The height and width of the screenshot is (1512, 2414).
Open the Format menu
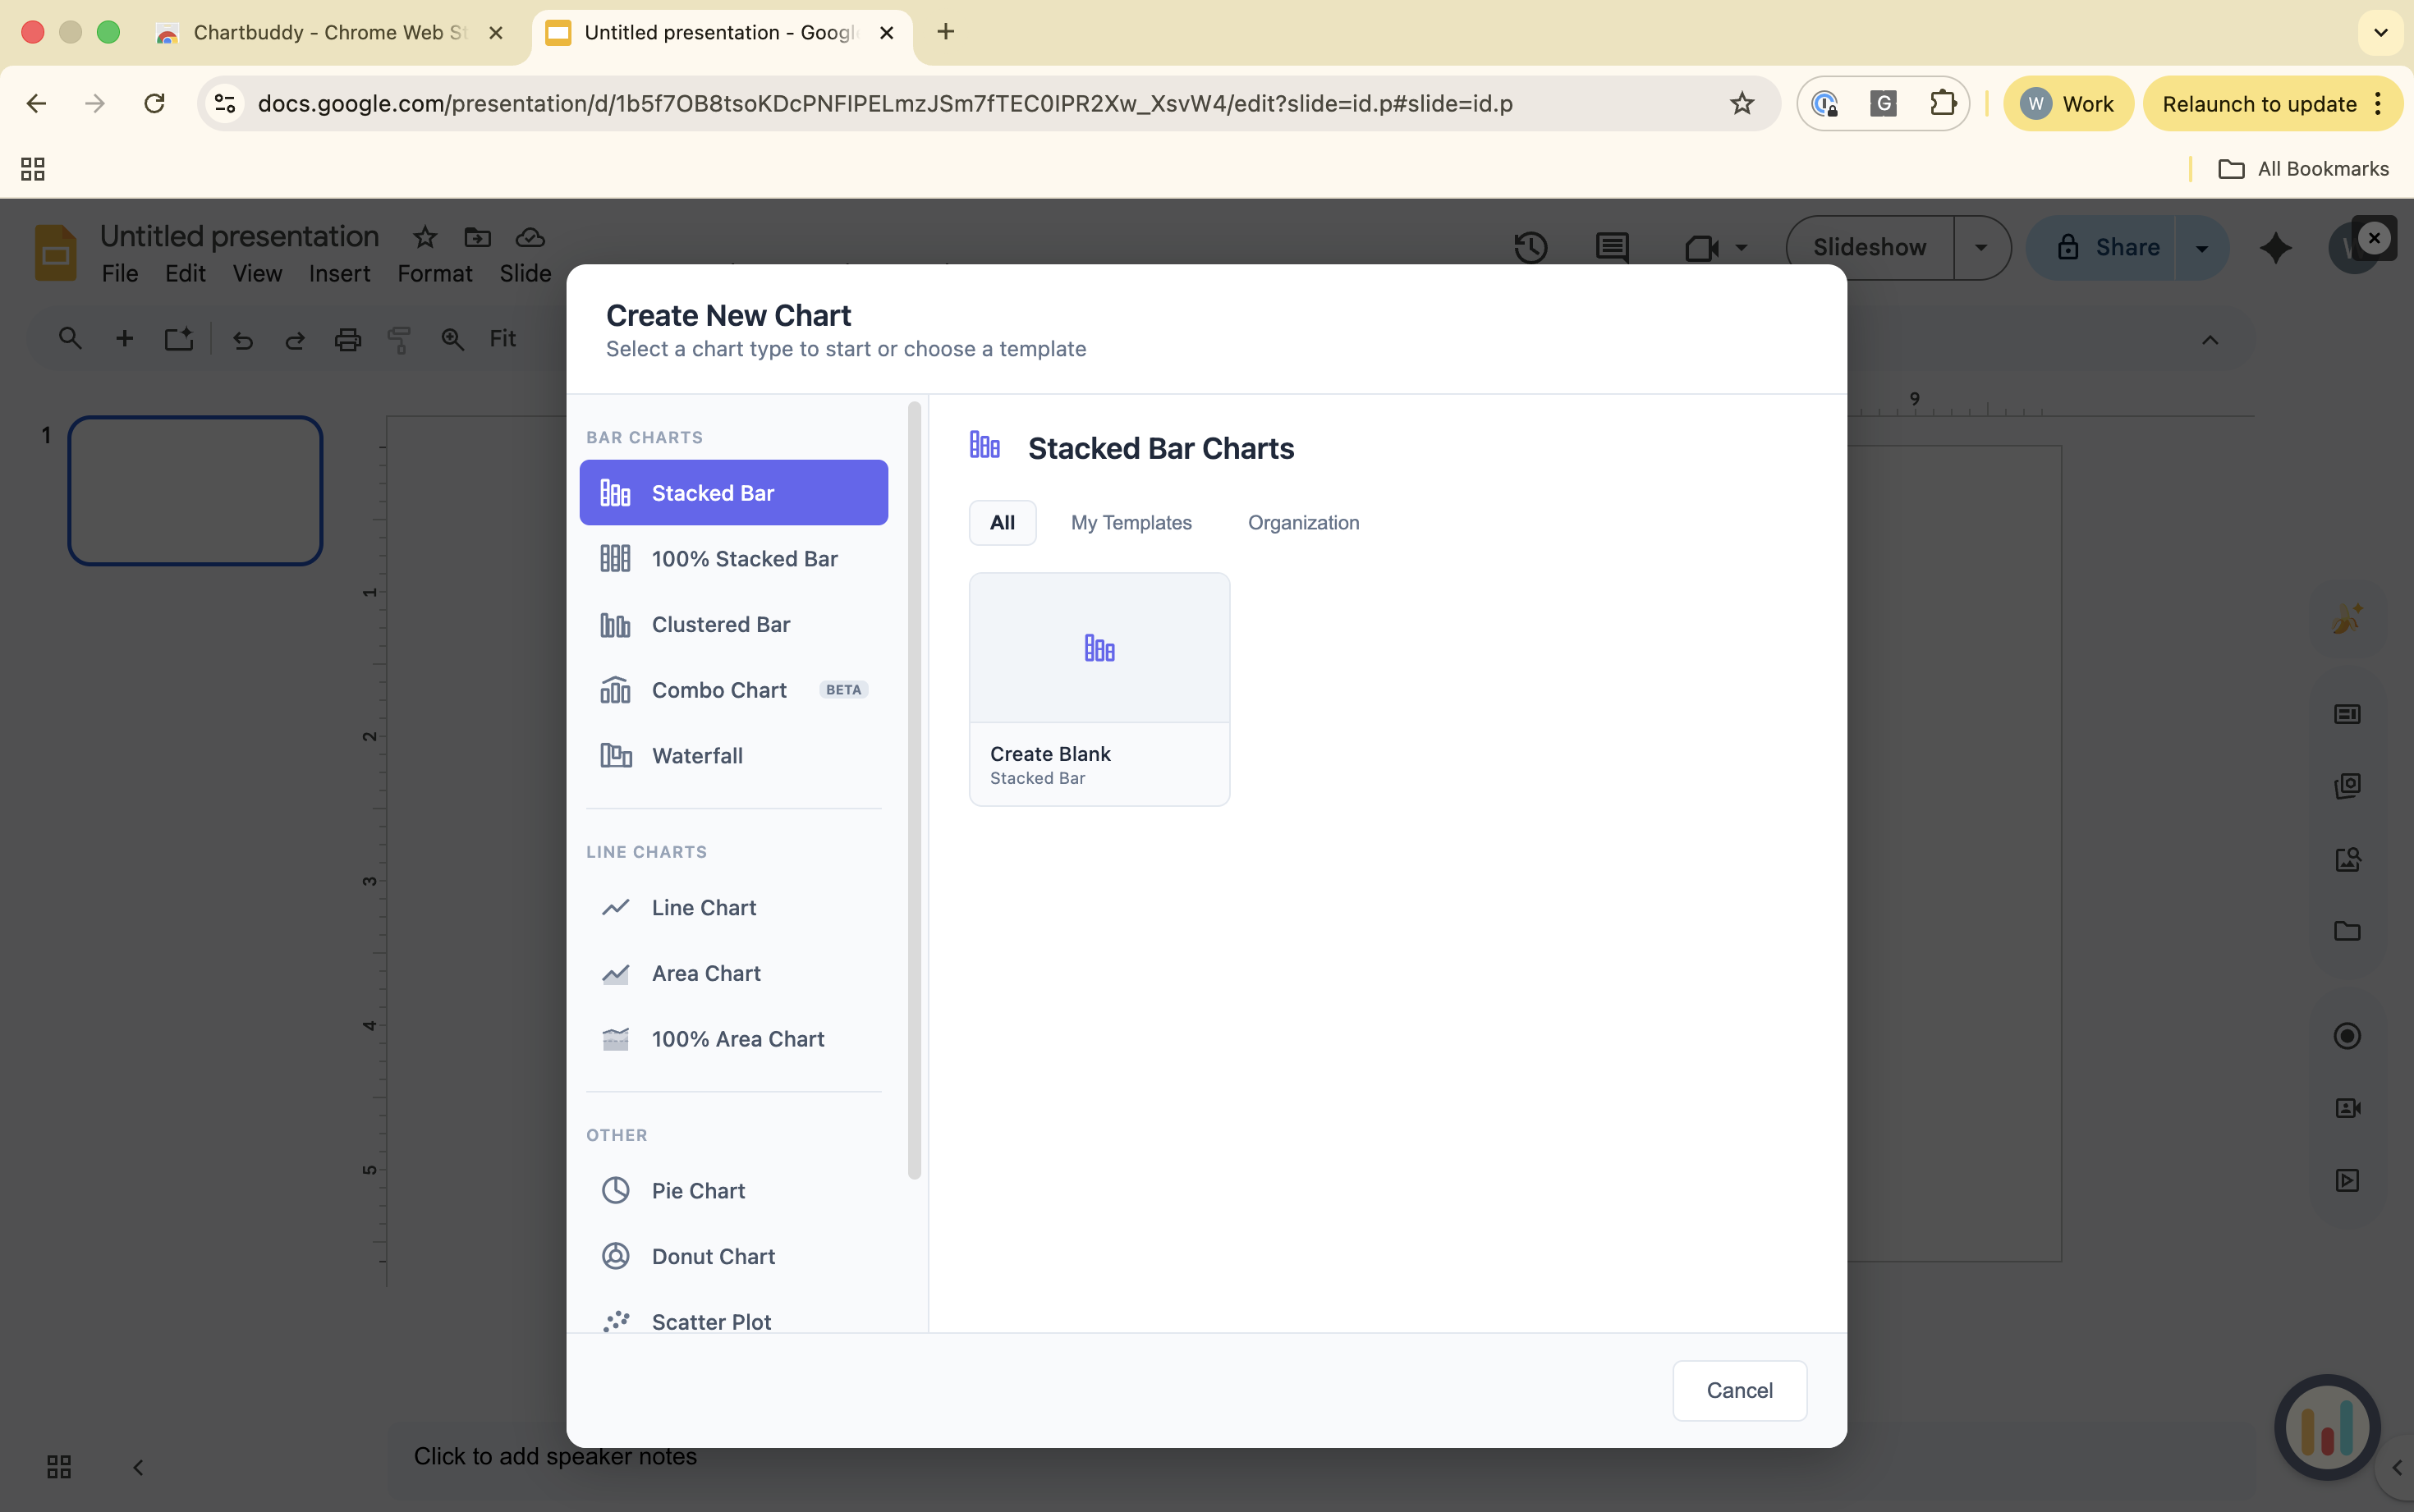[x=433, y=273]
